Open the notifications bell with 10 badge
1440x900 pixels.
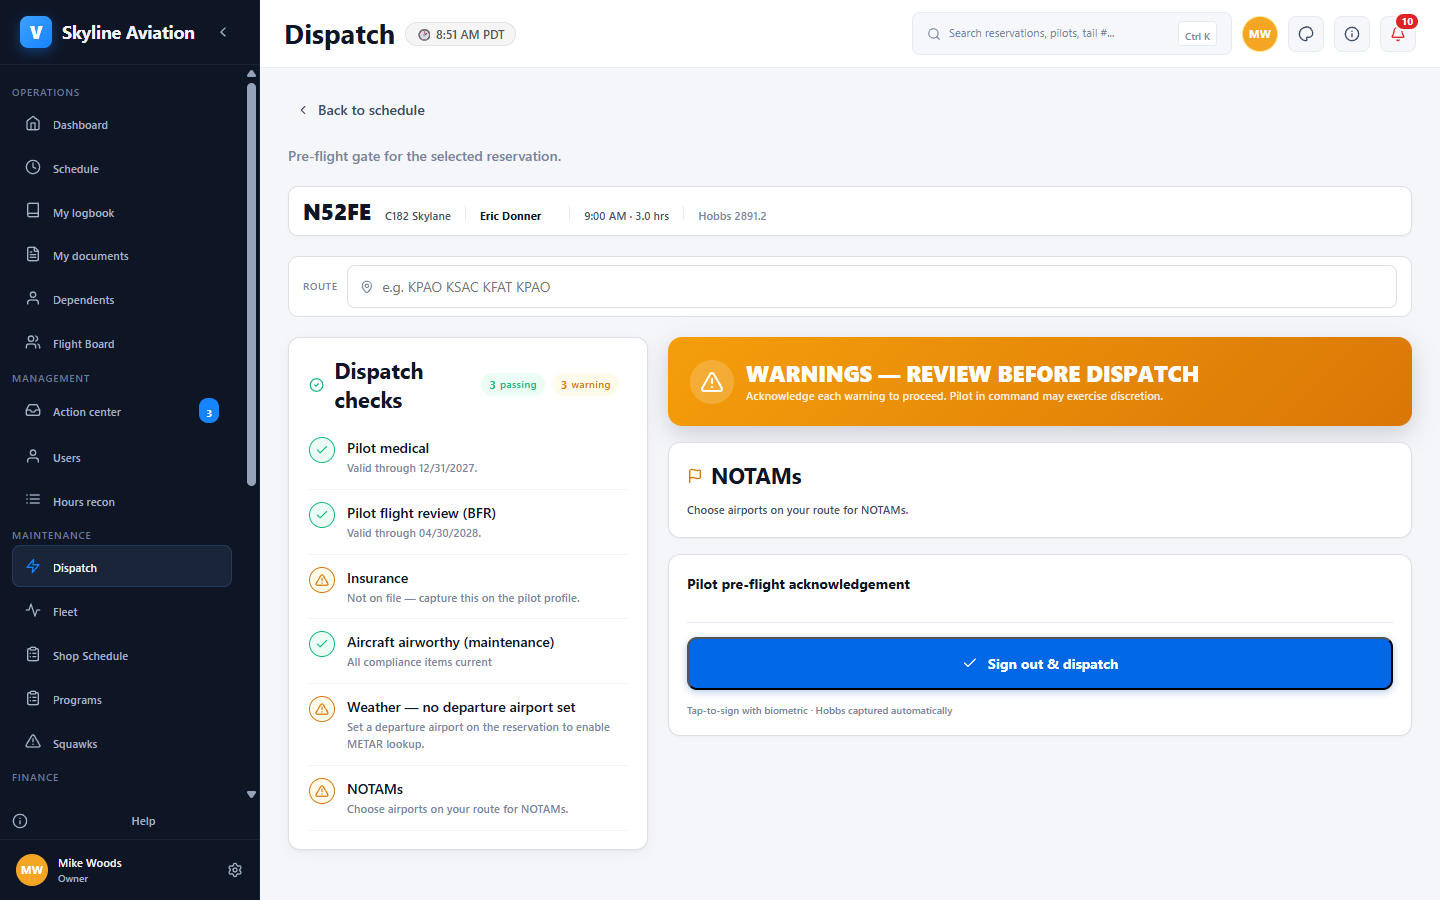1398,34
